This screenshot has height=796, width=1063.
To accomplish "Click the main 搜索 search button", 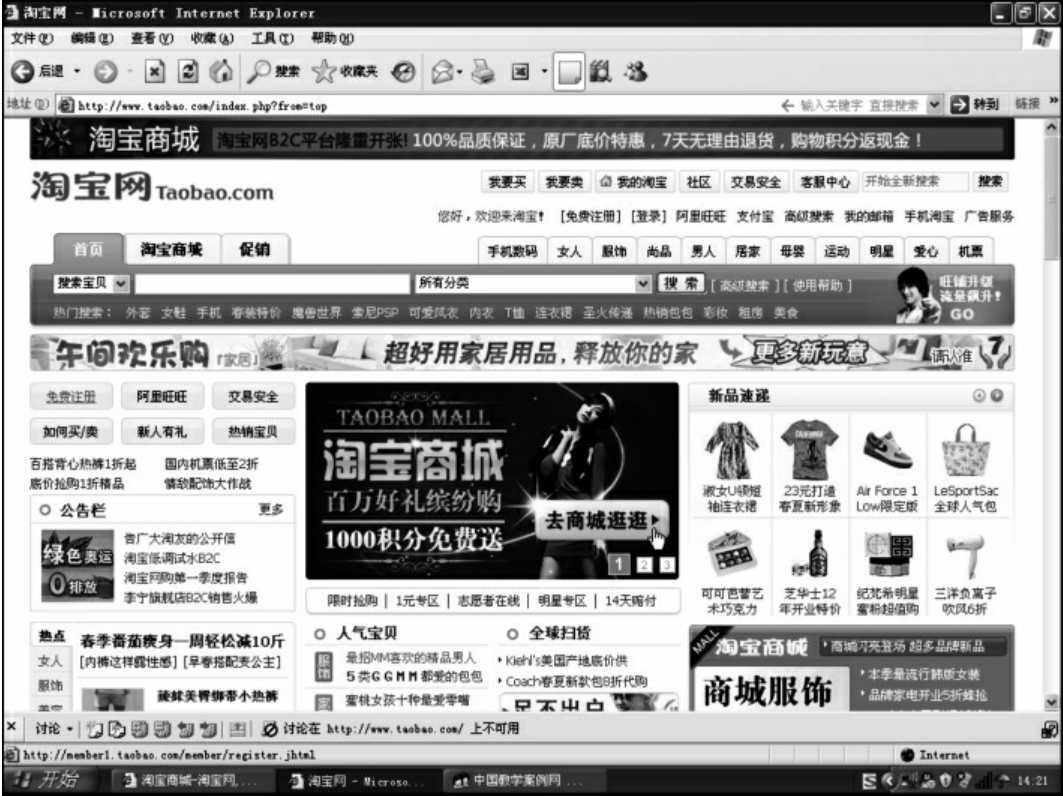I will tap(681, 283).
